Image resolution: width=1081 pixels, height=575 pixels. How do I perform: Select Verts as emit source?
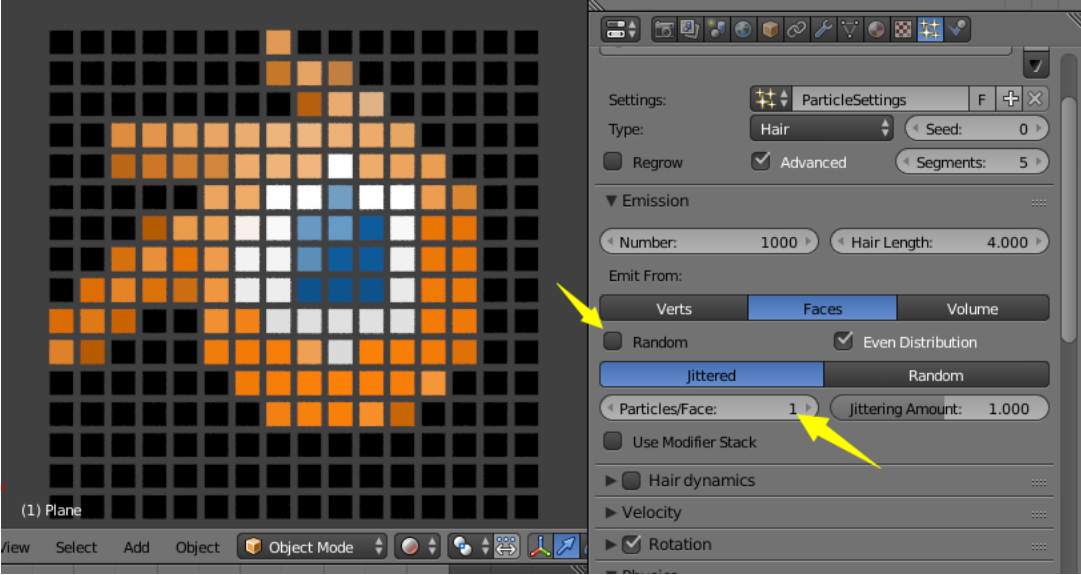click(674, 308)
